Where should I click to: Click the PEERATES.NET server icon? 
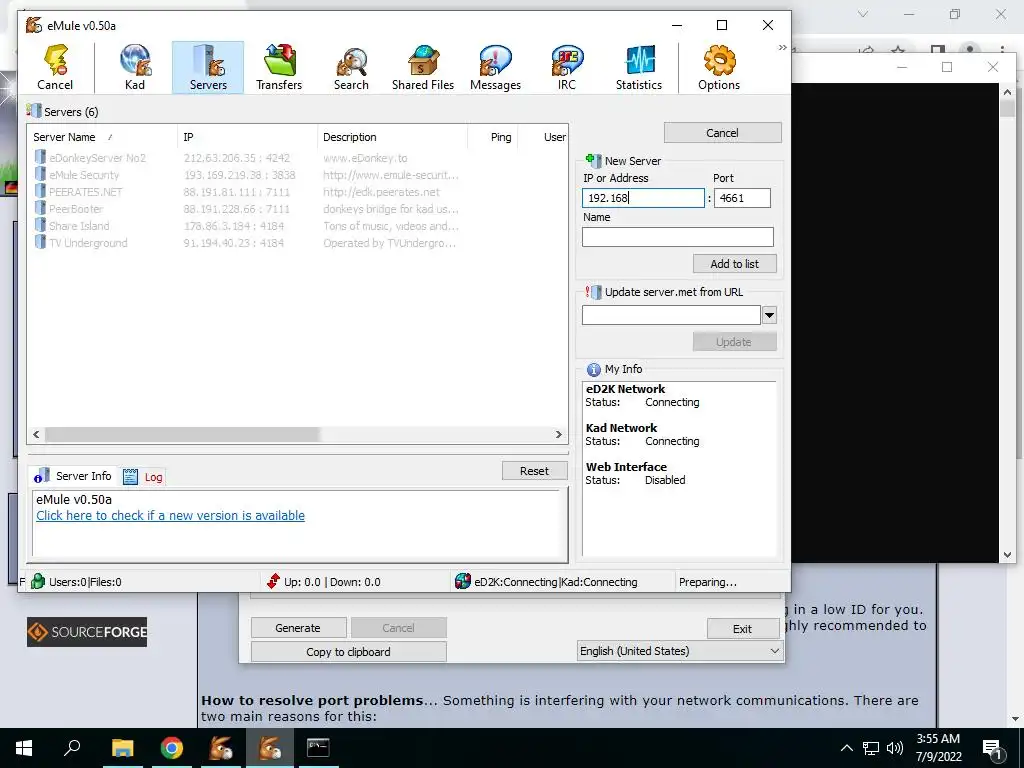click(40, 191)
